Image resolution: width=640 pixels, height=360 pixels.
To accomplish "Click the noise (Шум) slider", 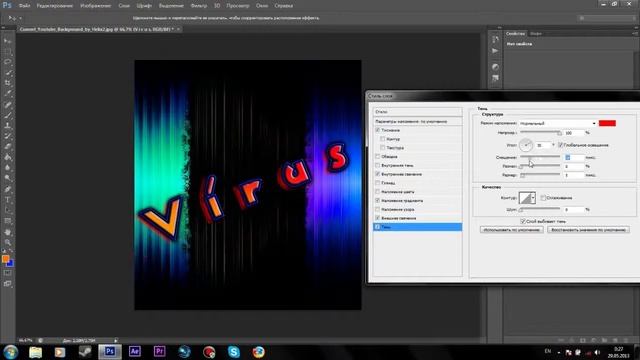I will click(x=540, y=209).
